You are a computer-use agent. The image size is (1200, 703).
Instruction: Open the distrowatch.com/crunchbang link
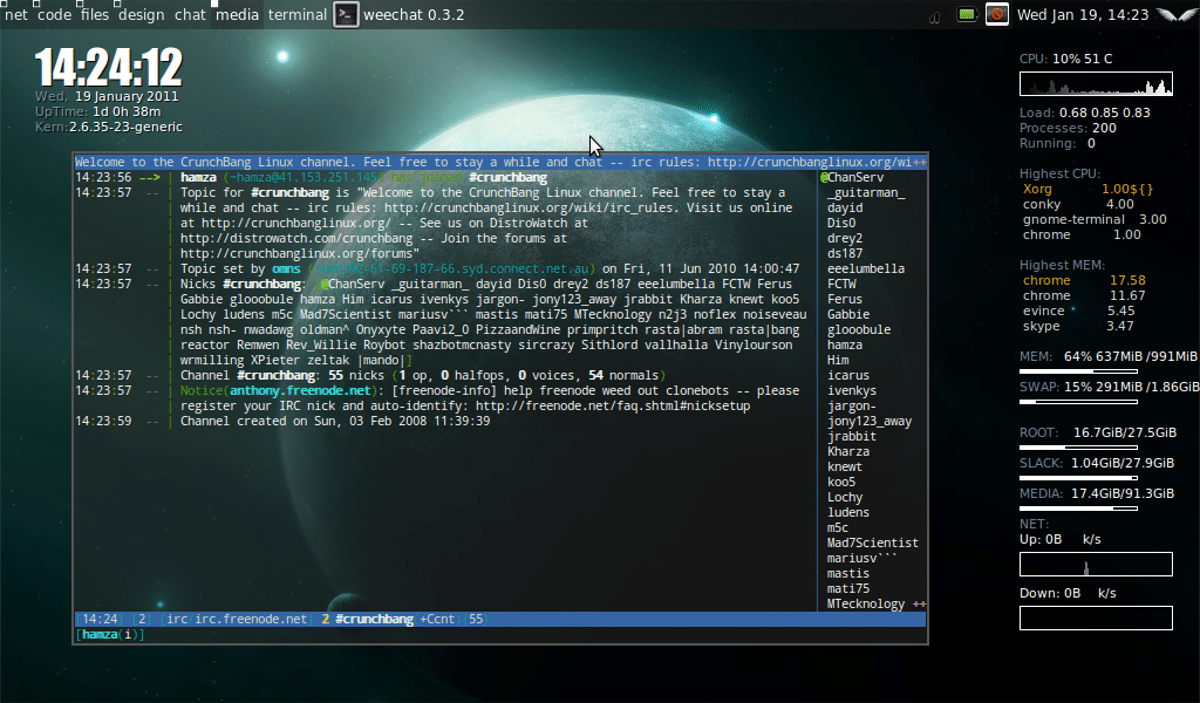pyautogui.click(x=296, y=238)
